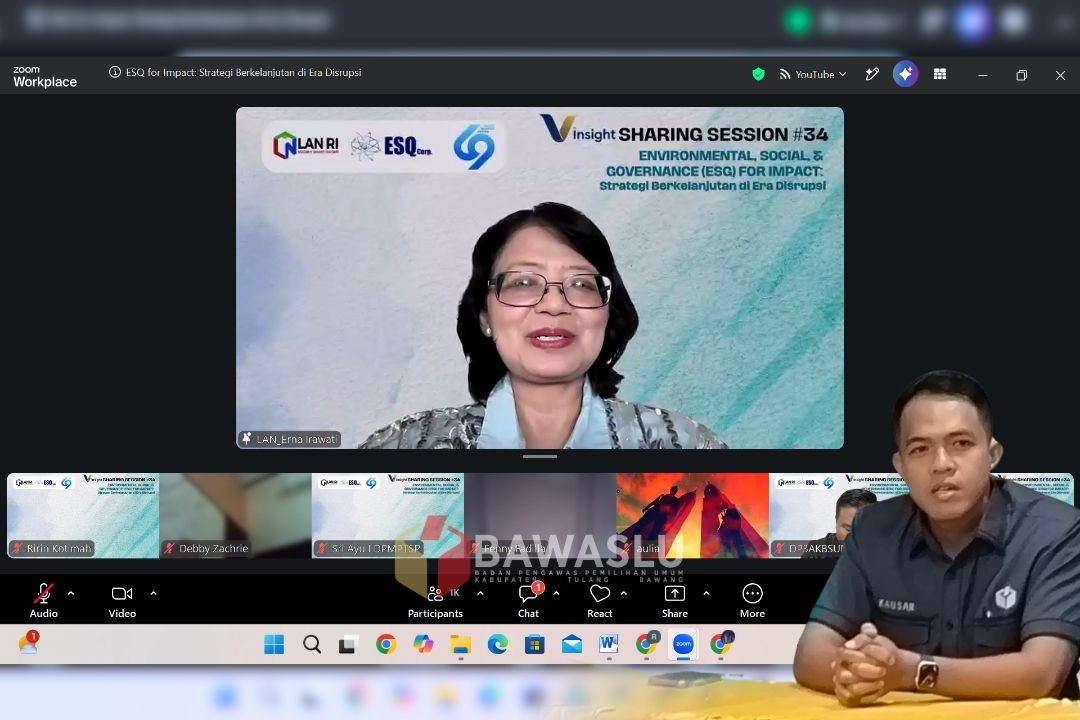
Task: Open Microsoft Store from the taskbar
Action: pos(534,644)
